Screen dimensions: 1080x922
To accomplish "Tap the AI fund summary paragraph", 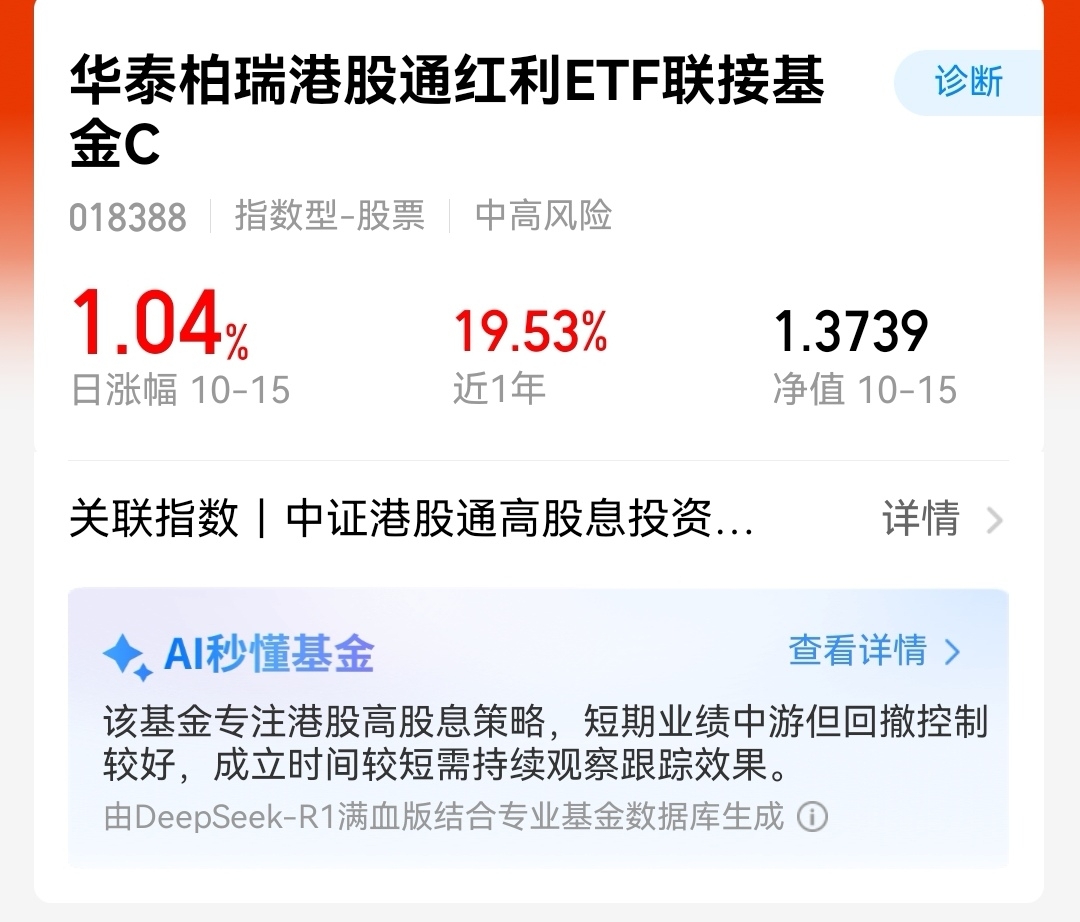I will click(546, 742).
